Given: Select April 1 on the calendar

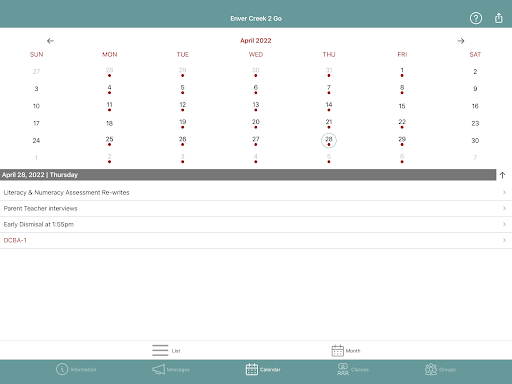Looking at the screenshot, I should 402,71.
